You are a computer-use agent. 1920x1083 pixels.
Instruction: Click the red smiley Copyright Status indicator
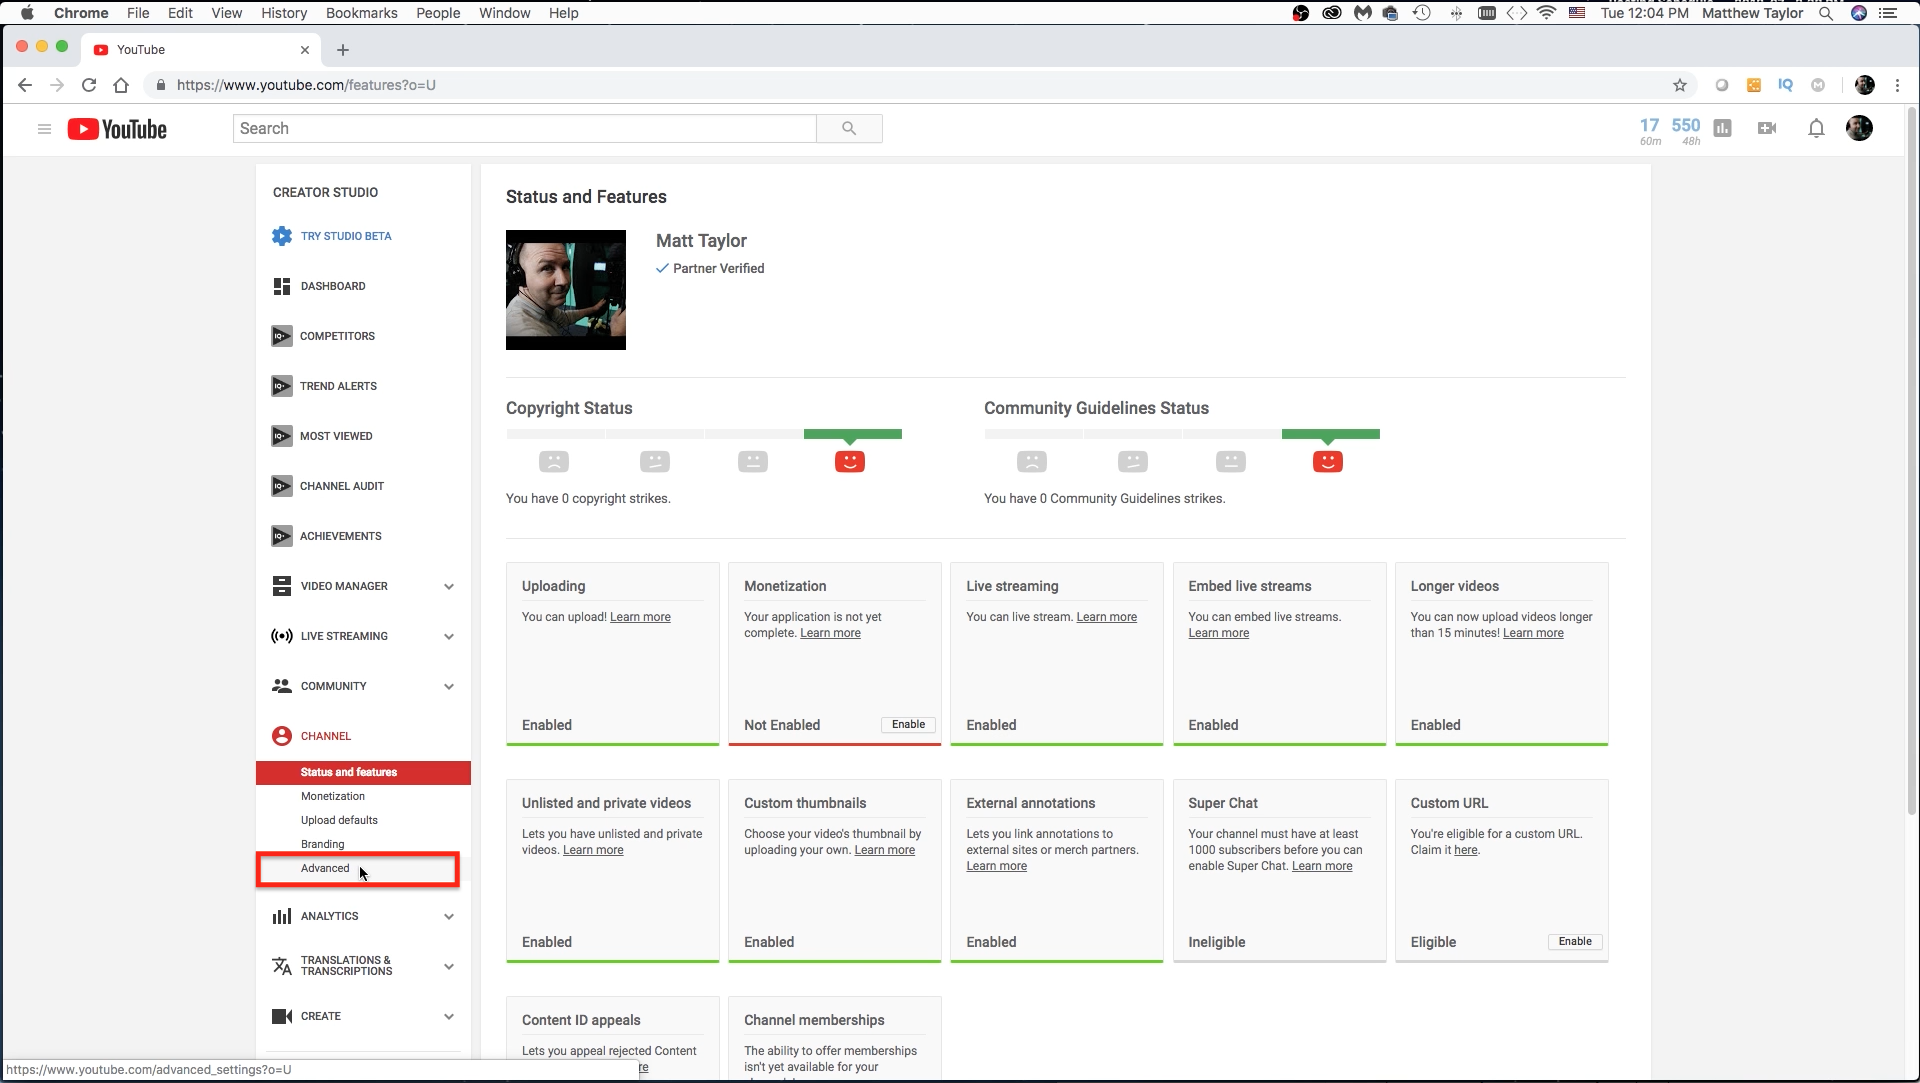click(850, 461)
